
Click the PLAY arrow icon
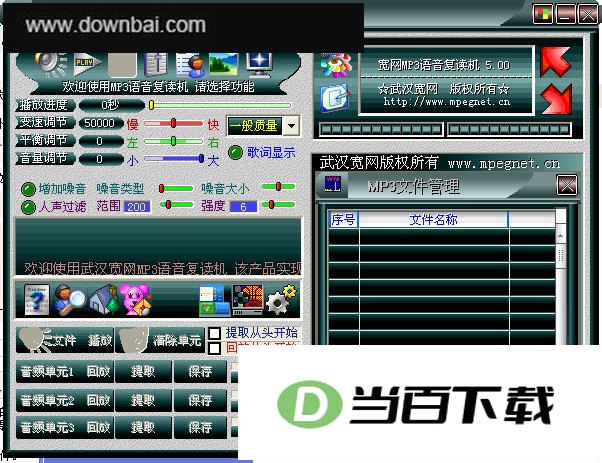click(88, 64)
